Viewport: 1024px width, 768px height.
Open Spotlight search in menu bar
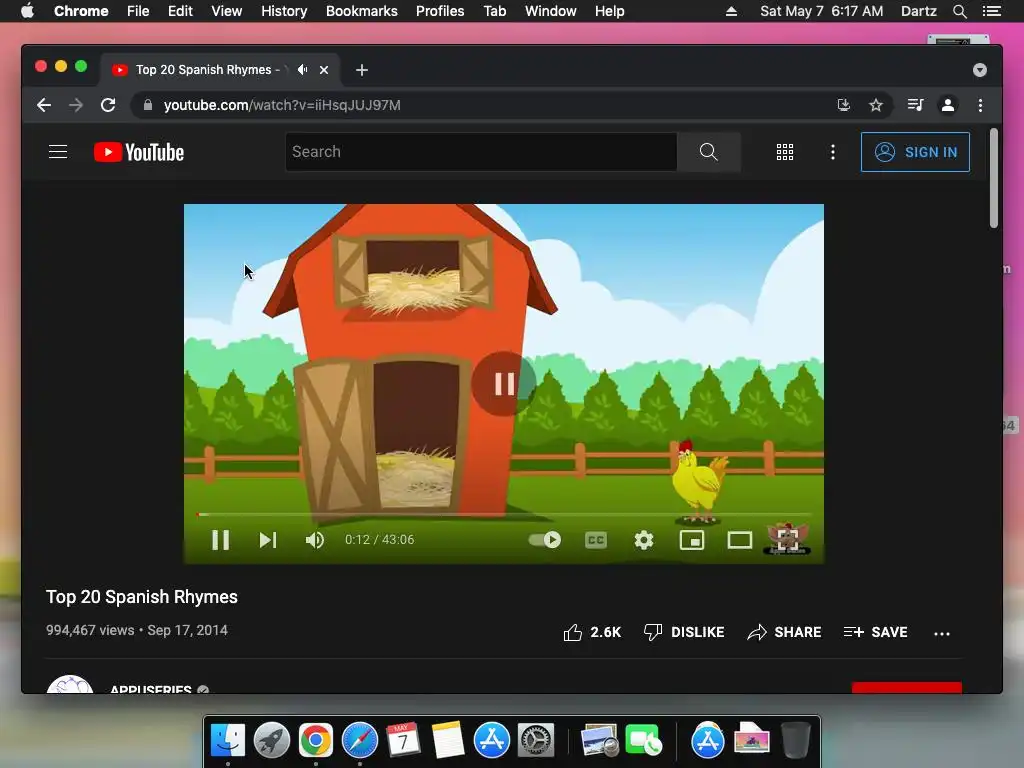[x=959, y=11]
